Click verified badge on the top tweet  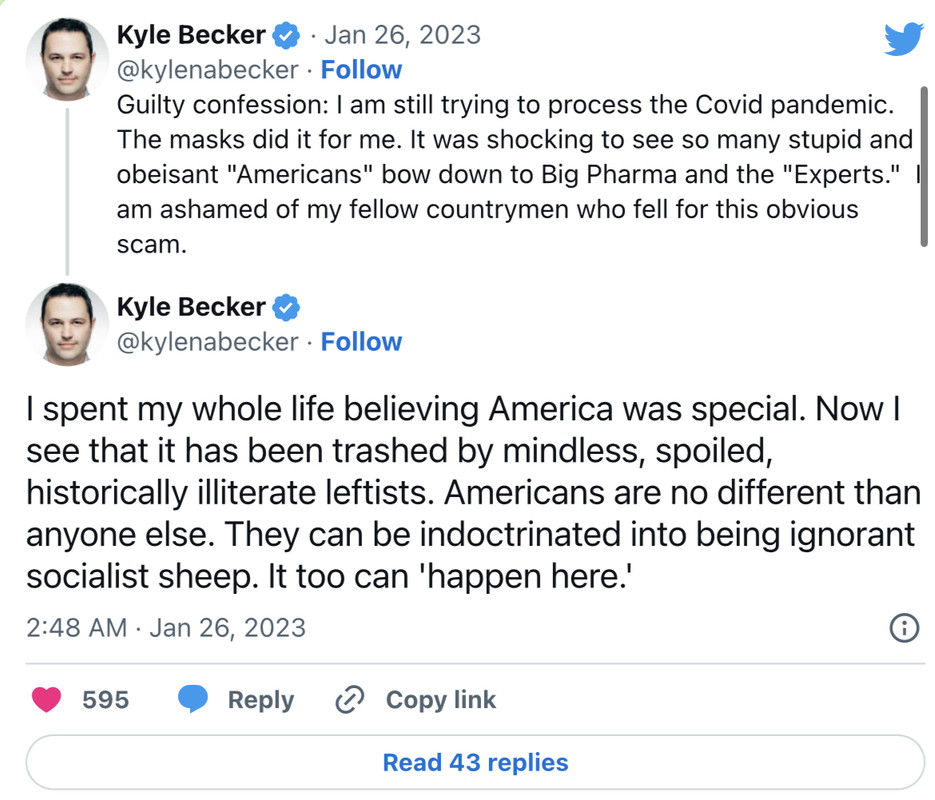[286, 36]
